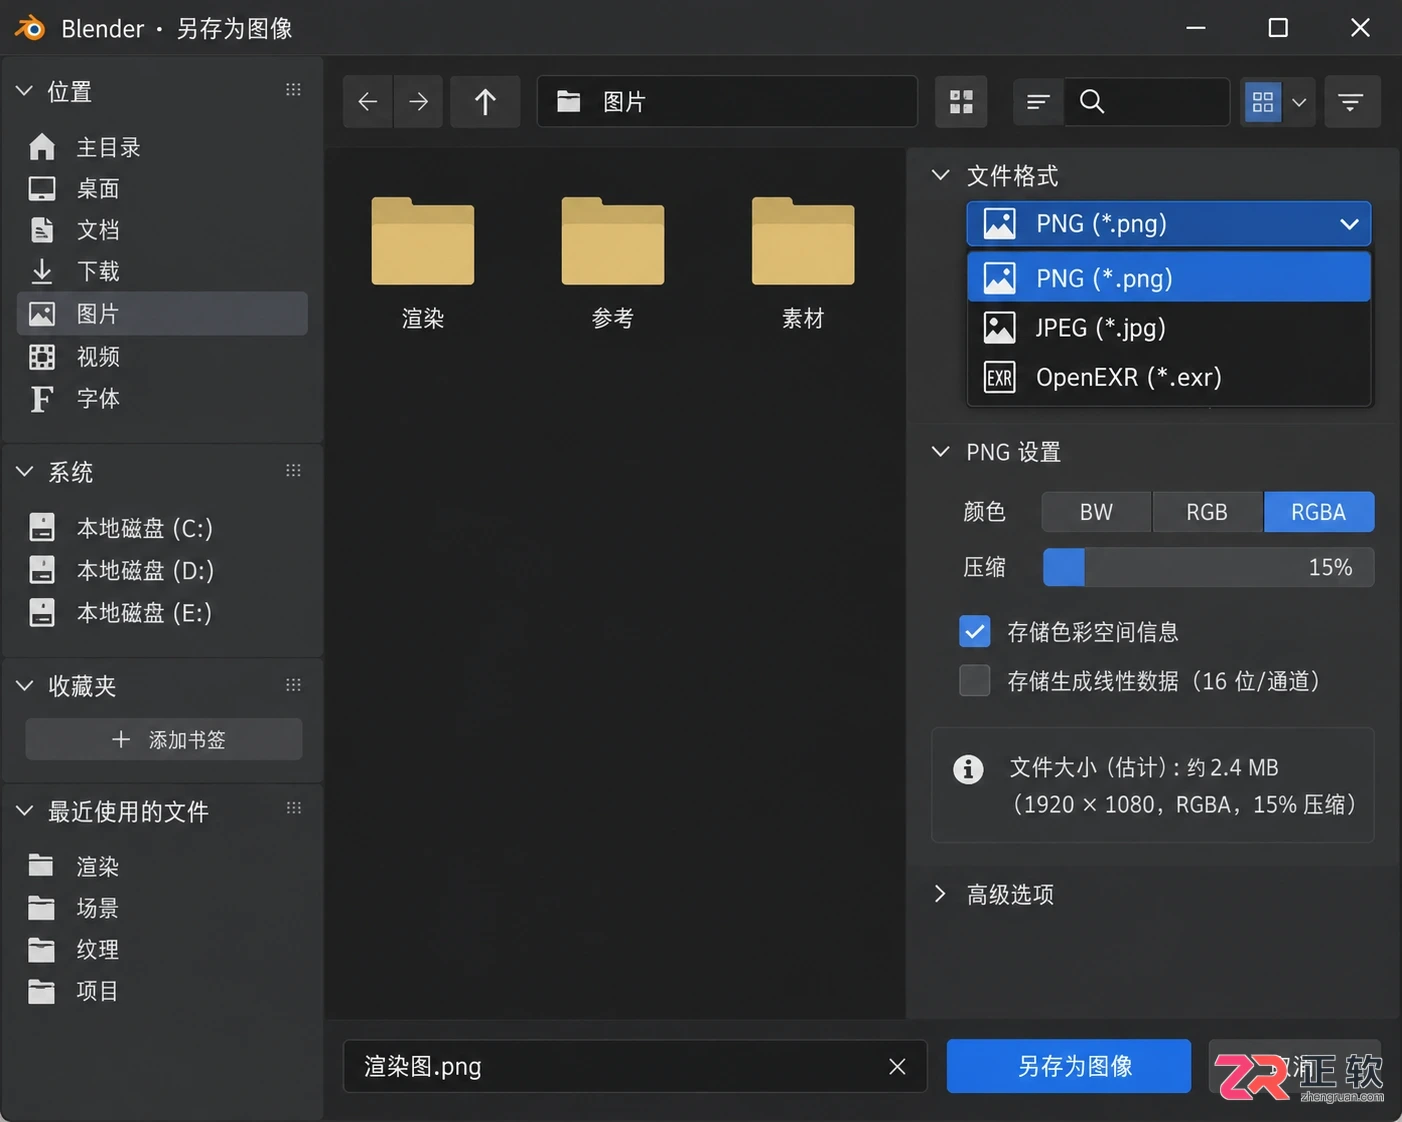
Task: Collapse 最近使用的文件 panel
Action: click(25, 811)
